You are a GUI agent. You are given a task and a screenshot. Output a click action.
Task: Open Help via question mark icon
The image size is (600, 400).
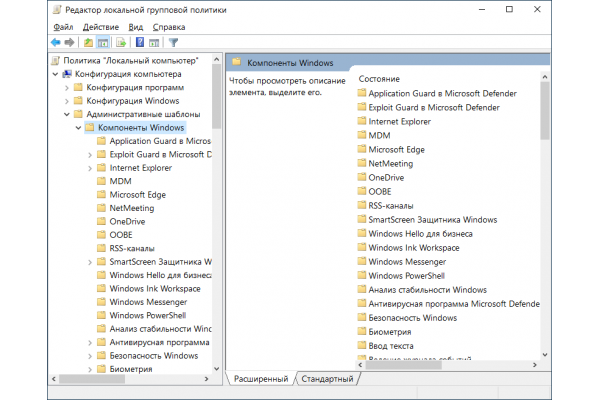click(x=140, y=42)
